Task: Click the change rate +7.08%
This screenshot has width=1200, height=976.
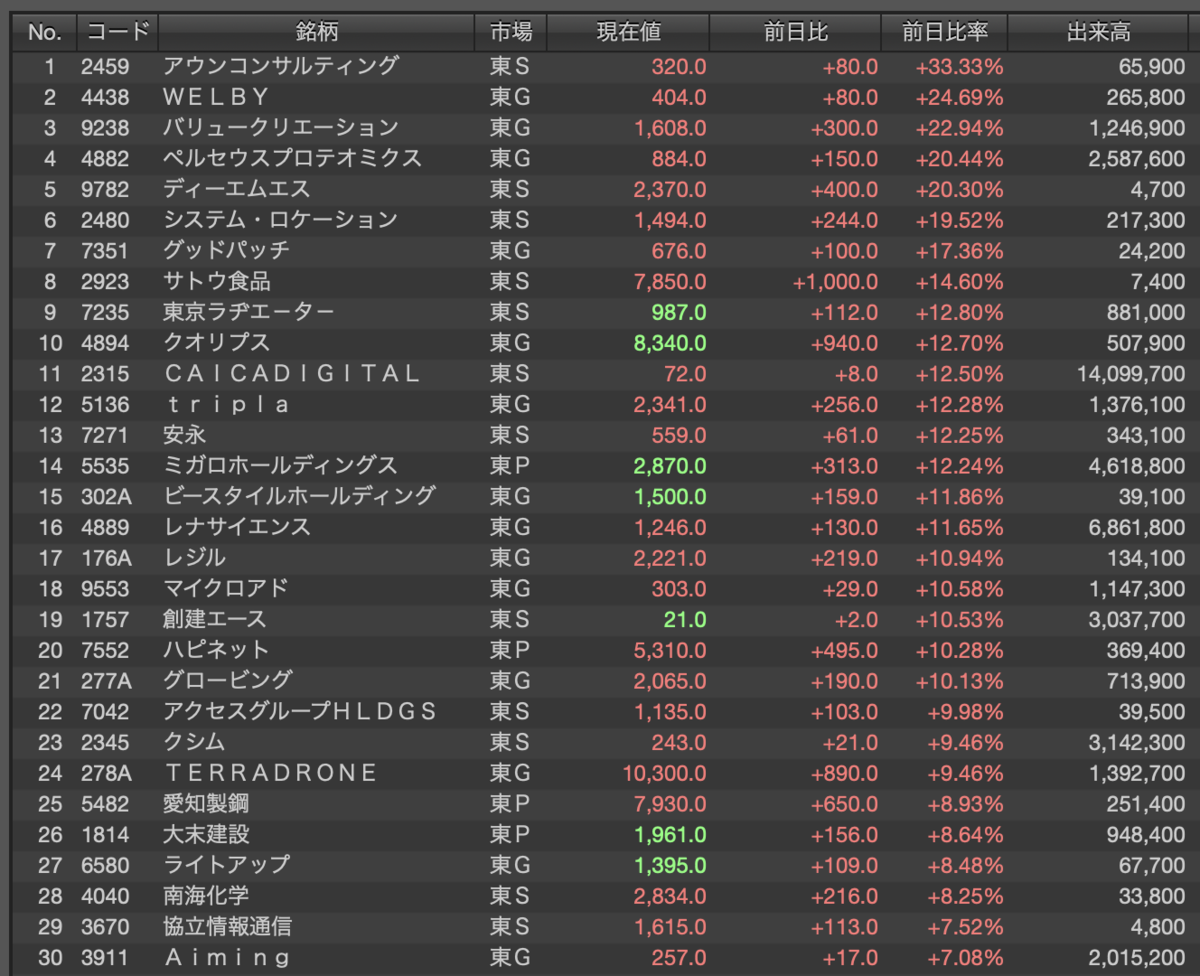Action: click(964, 957)
